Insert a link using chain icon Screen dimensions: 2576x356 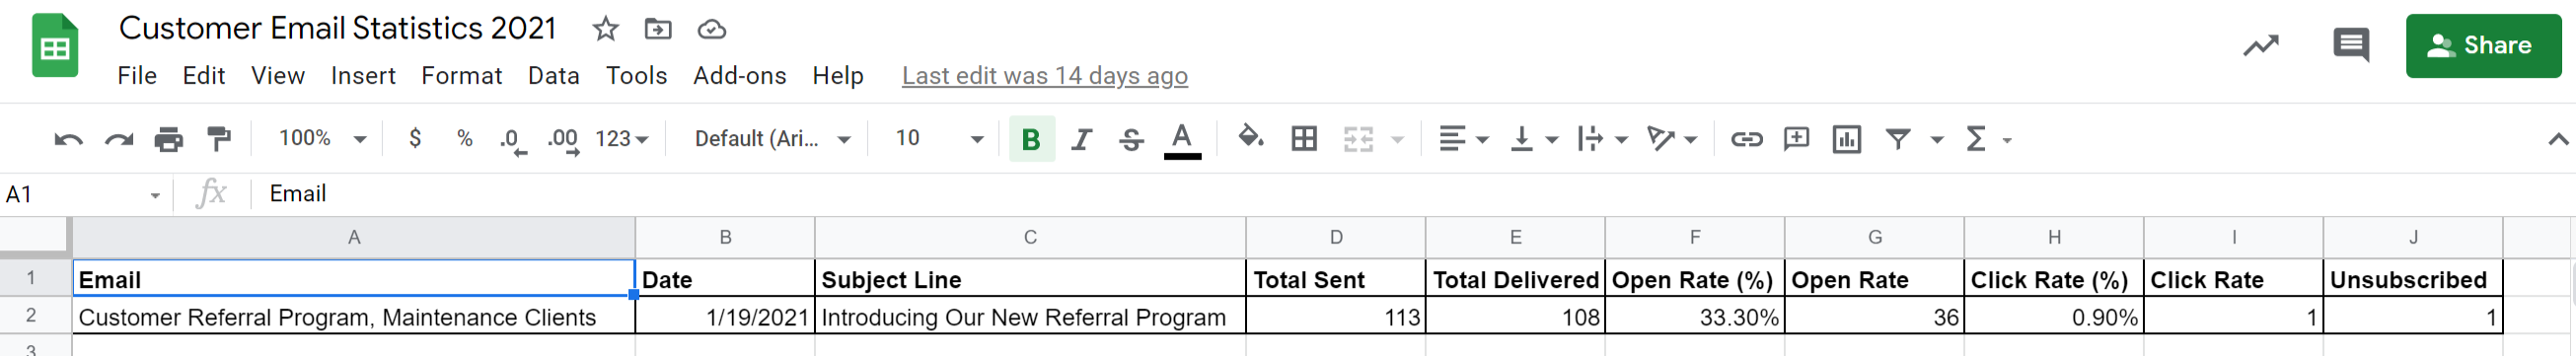tap(1746, 139)
